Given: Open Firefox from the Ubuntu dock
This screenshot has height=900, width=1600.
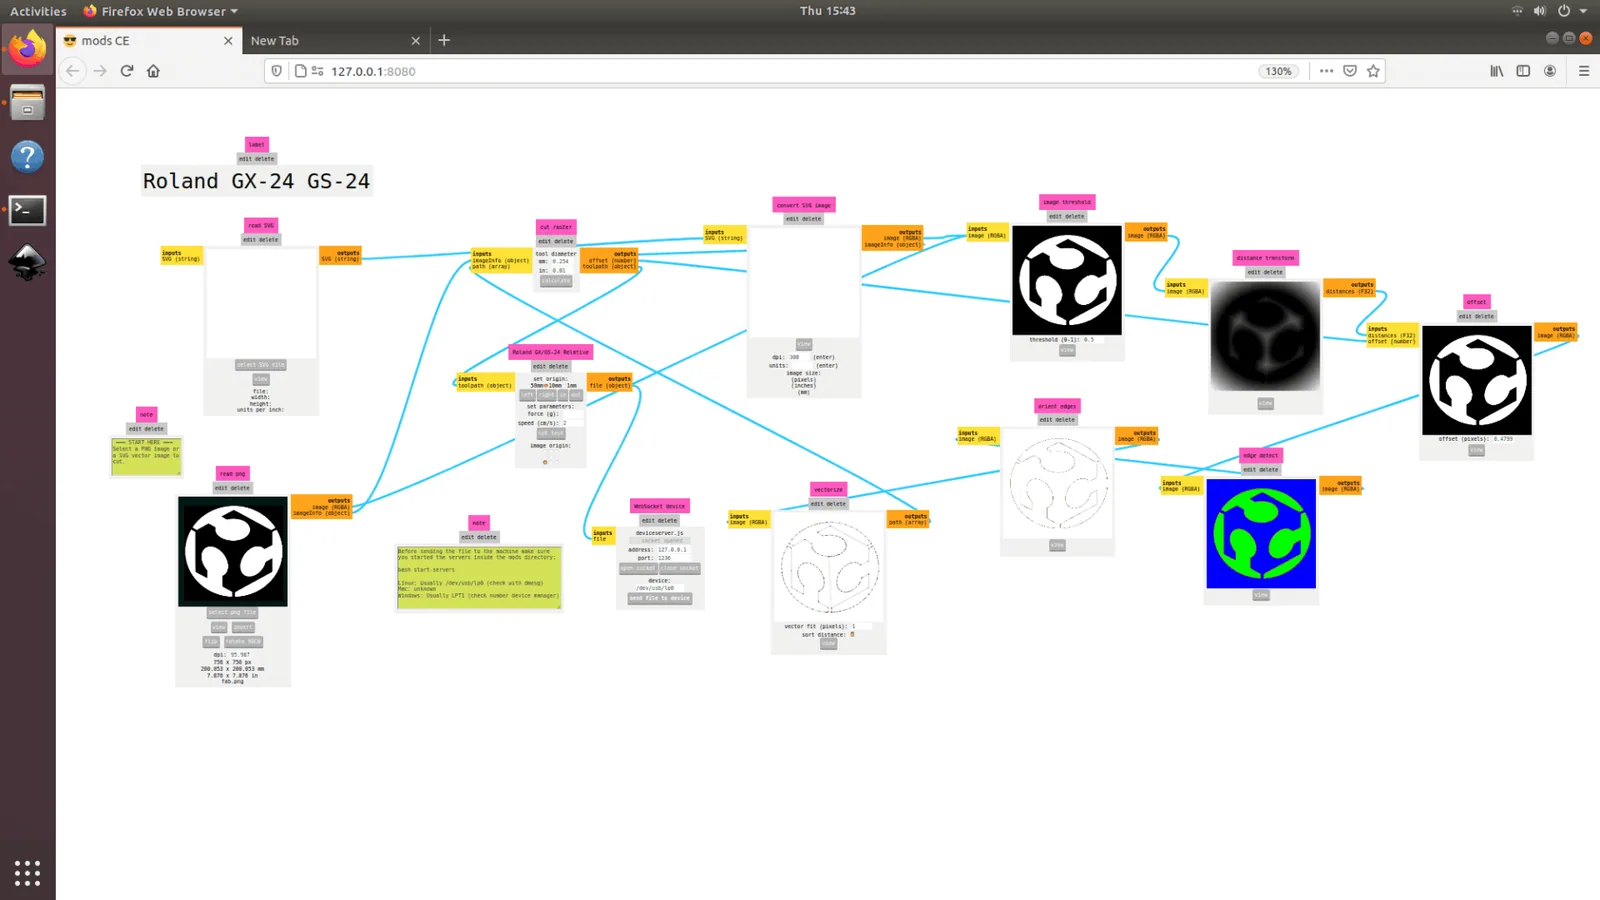Looking at the screenshot, I should click(x=27, y=48).
